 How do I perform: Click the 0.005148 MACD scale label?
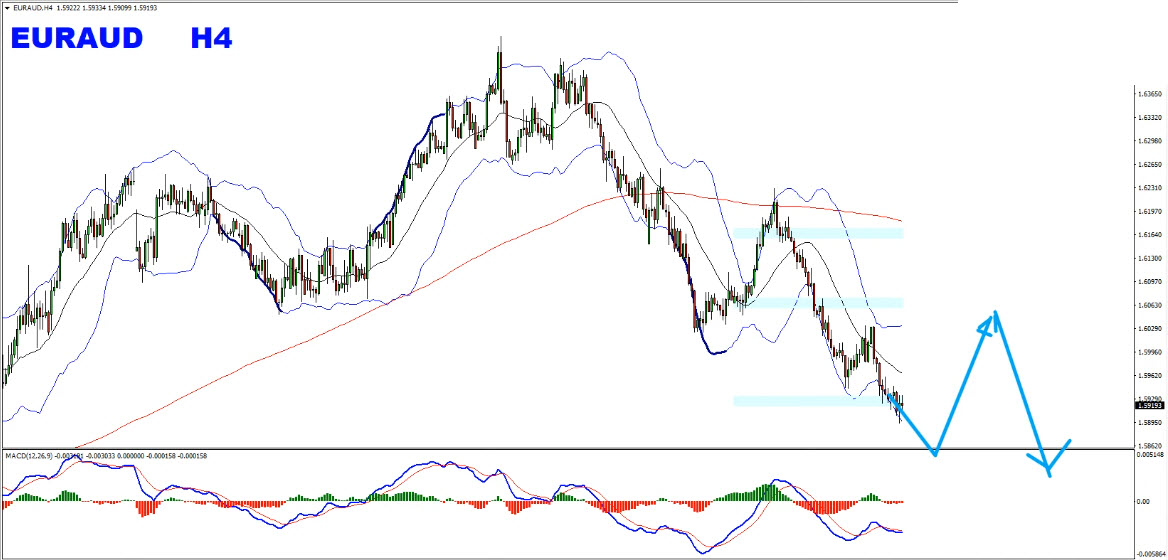1151,455
